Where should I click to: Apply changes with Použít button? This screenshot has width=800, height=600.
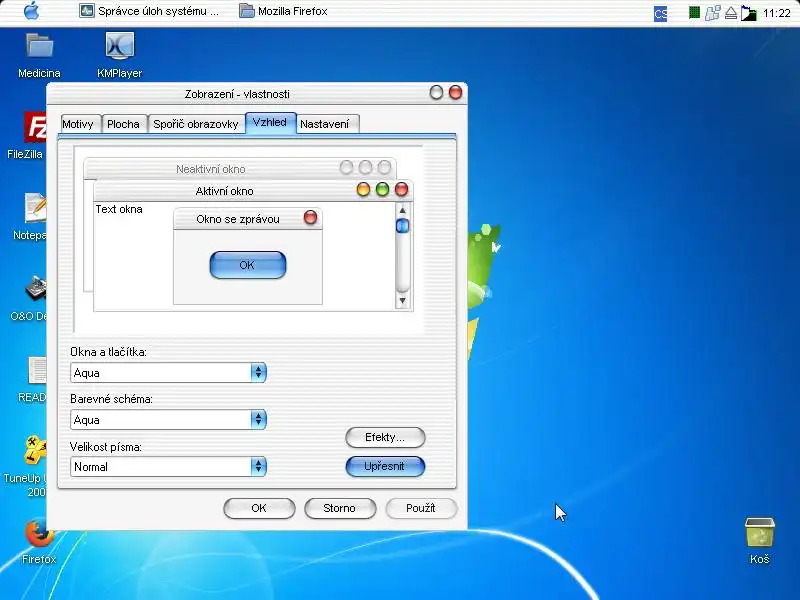coord(421,508)
